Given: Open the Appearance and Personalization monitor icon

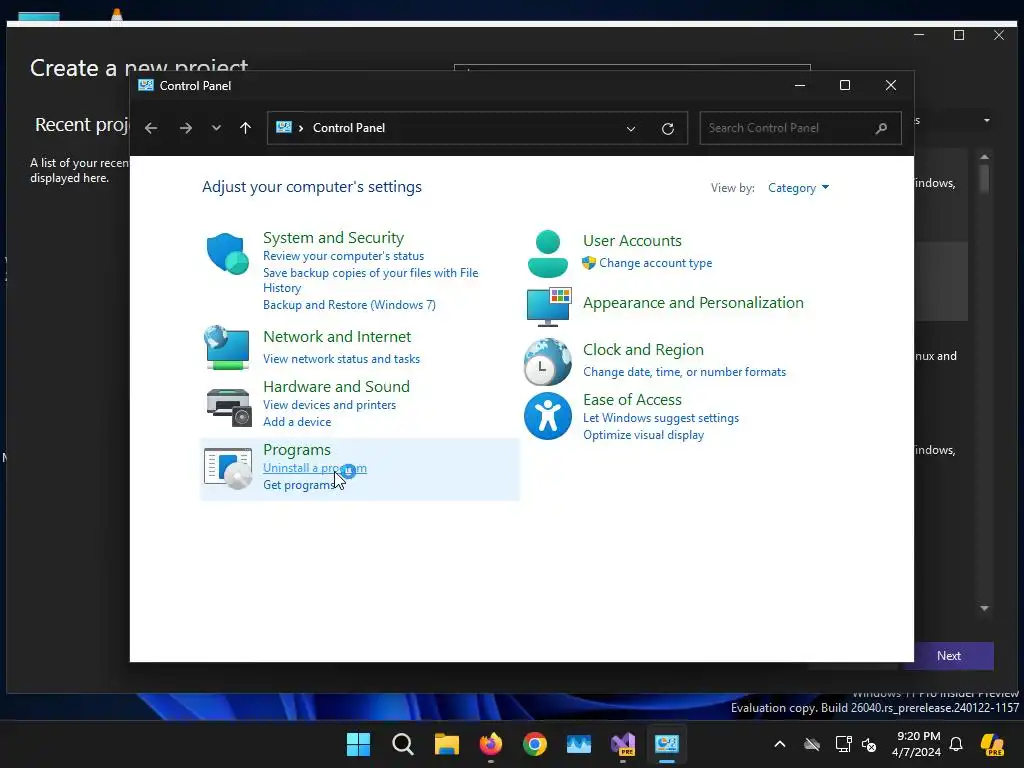Looking at the screenshot, I should tap(549, 306).
